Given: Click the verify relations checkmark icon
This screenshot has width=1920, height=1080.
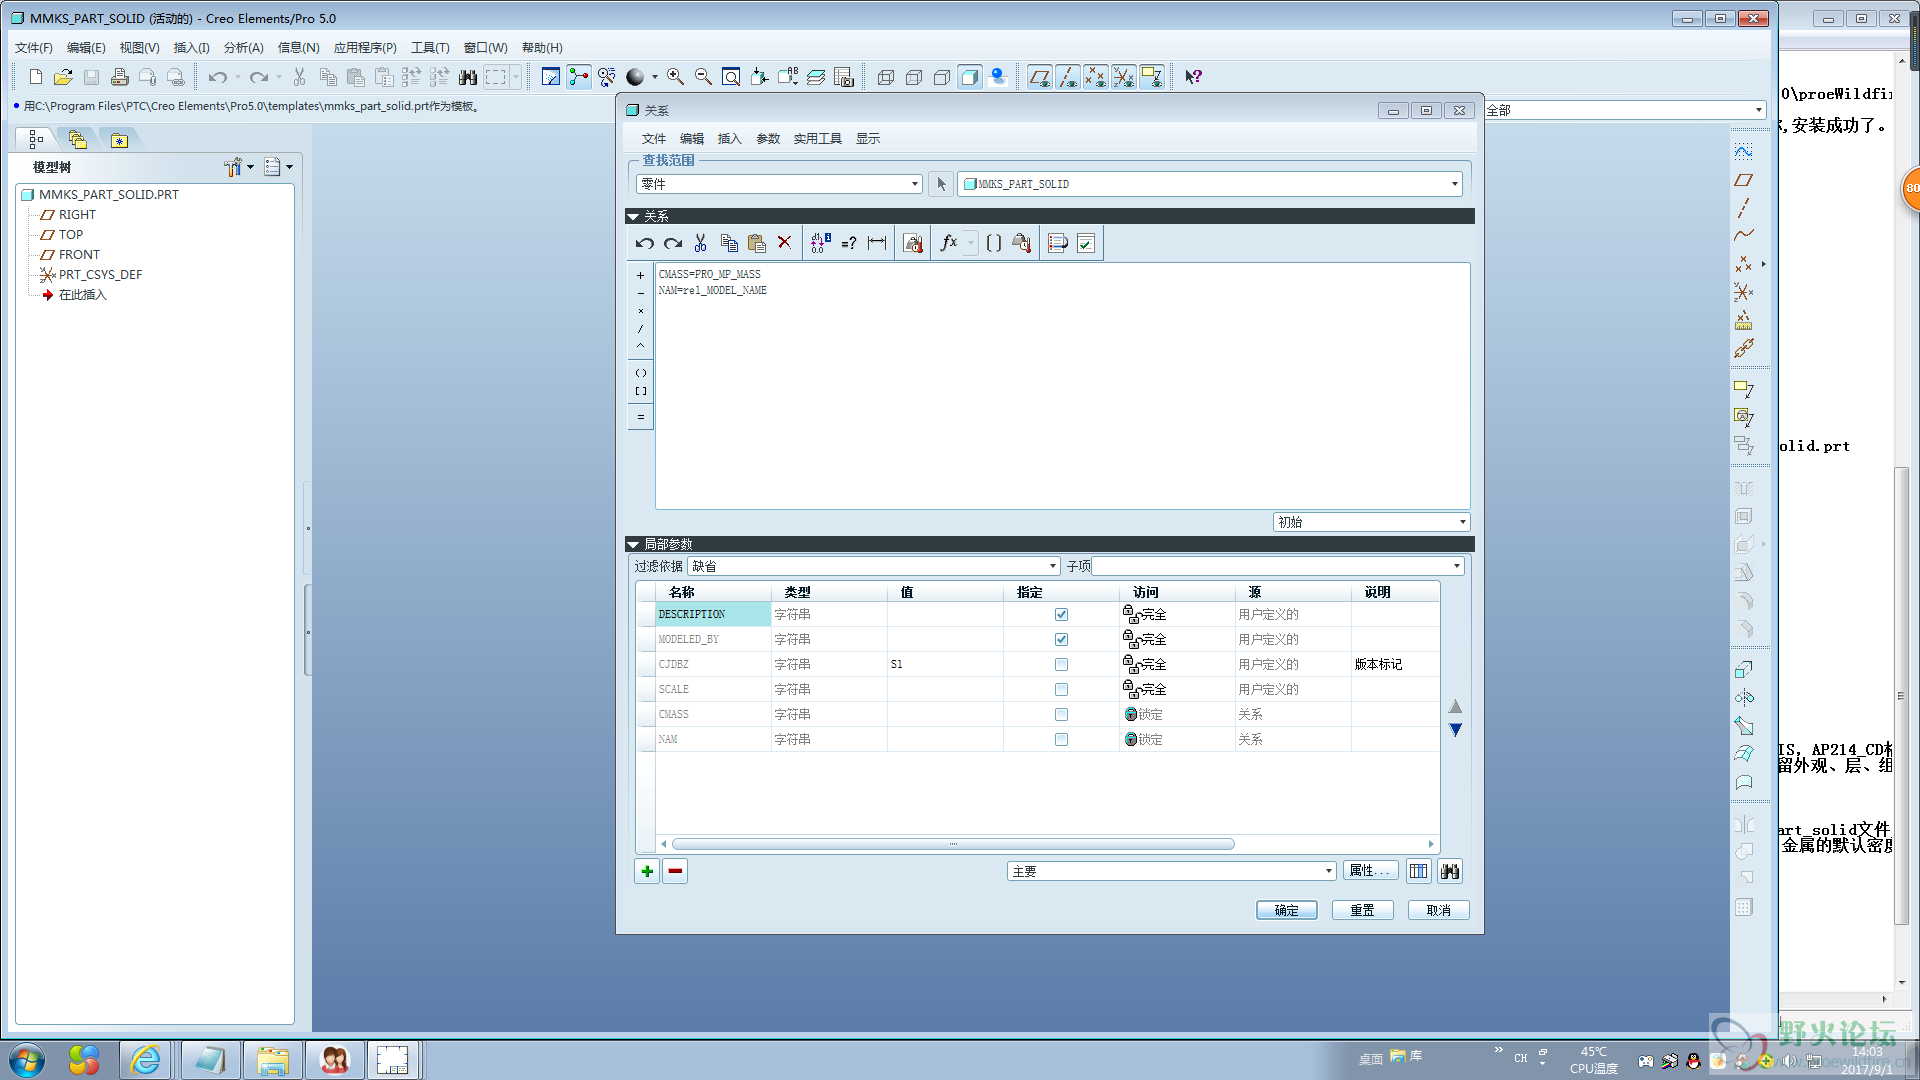Looking at the screenshot, I should [1086, 243].
